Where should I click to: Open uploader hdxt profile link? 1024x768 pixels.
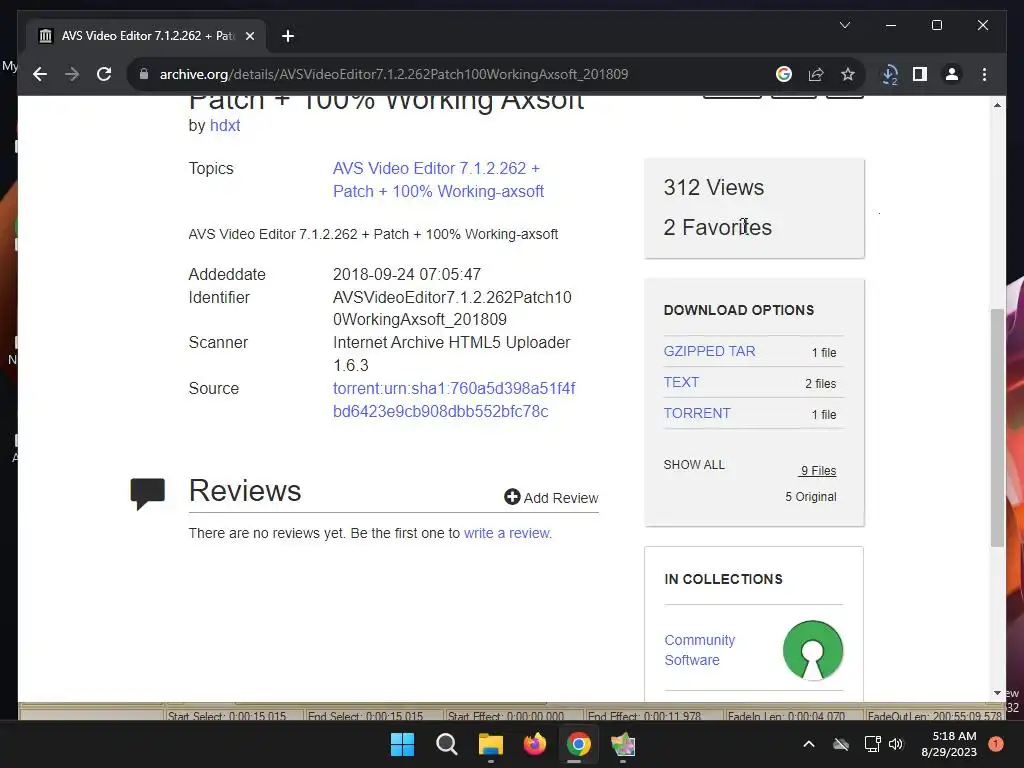click(x=225, y=125)
